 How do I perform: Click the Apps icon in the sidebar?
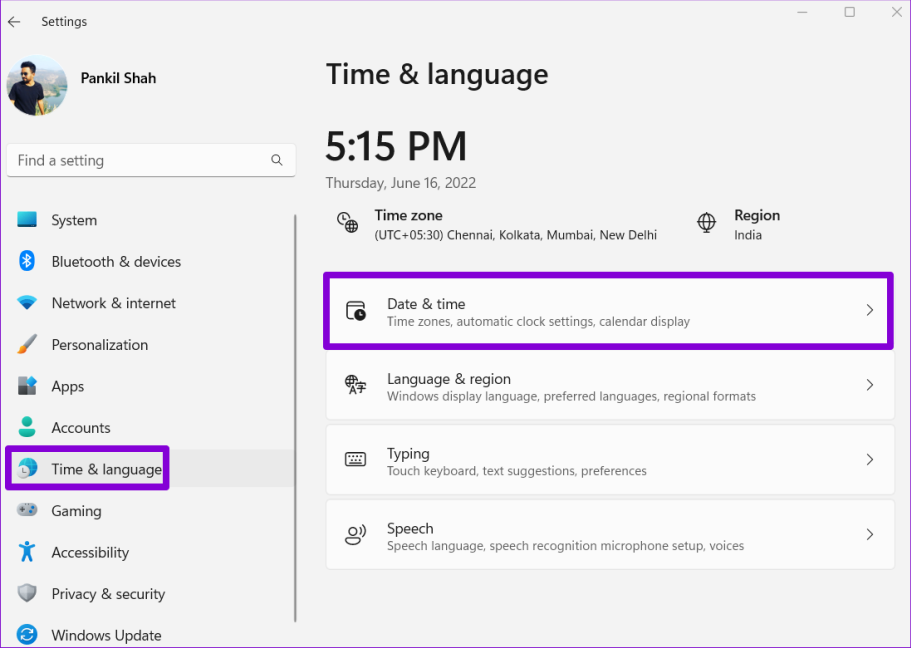(27, 386)
